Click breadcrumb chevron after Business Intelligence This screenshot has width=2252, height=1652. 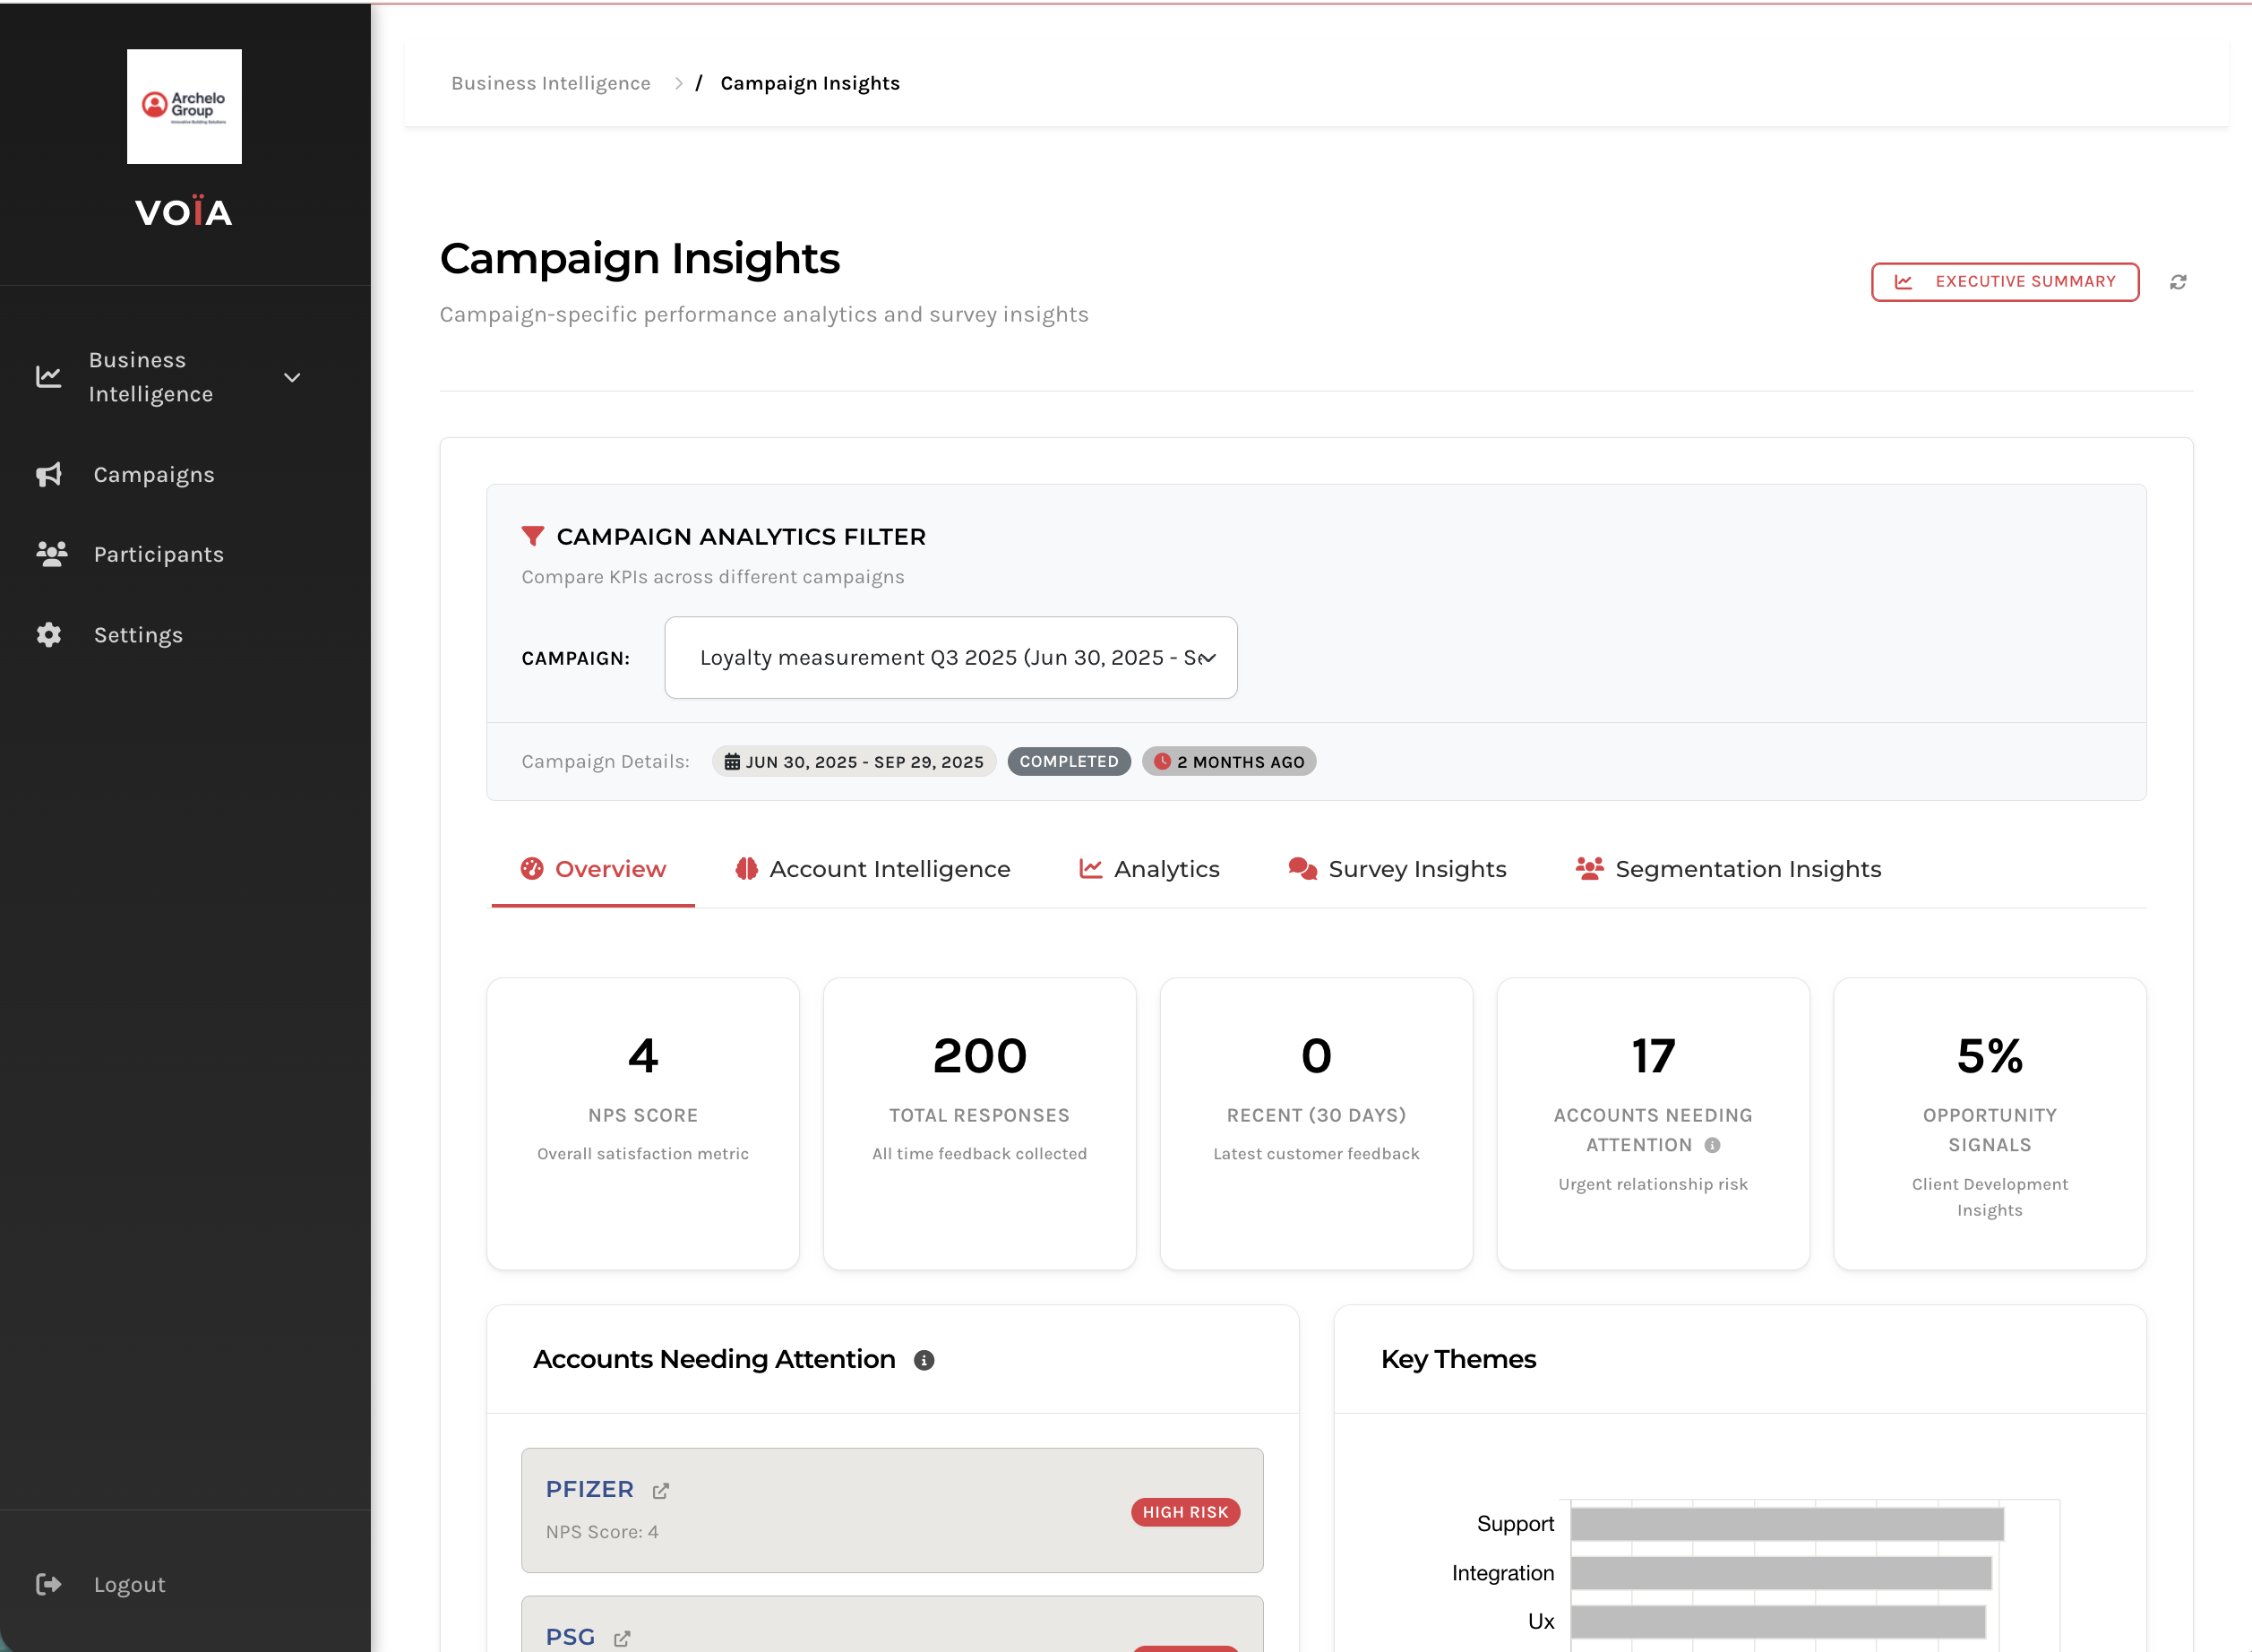[679, 83]
